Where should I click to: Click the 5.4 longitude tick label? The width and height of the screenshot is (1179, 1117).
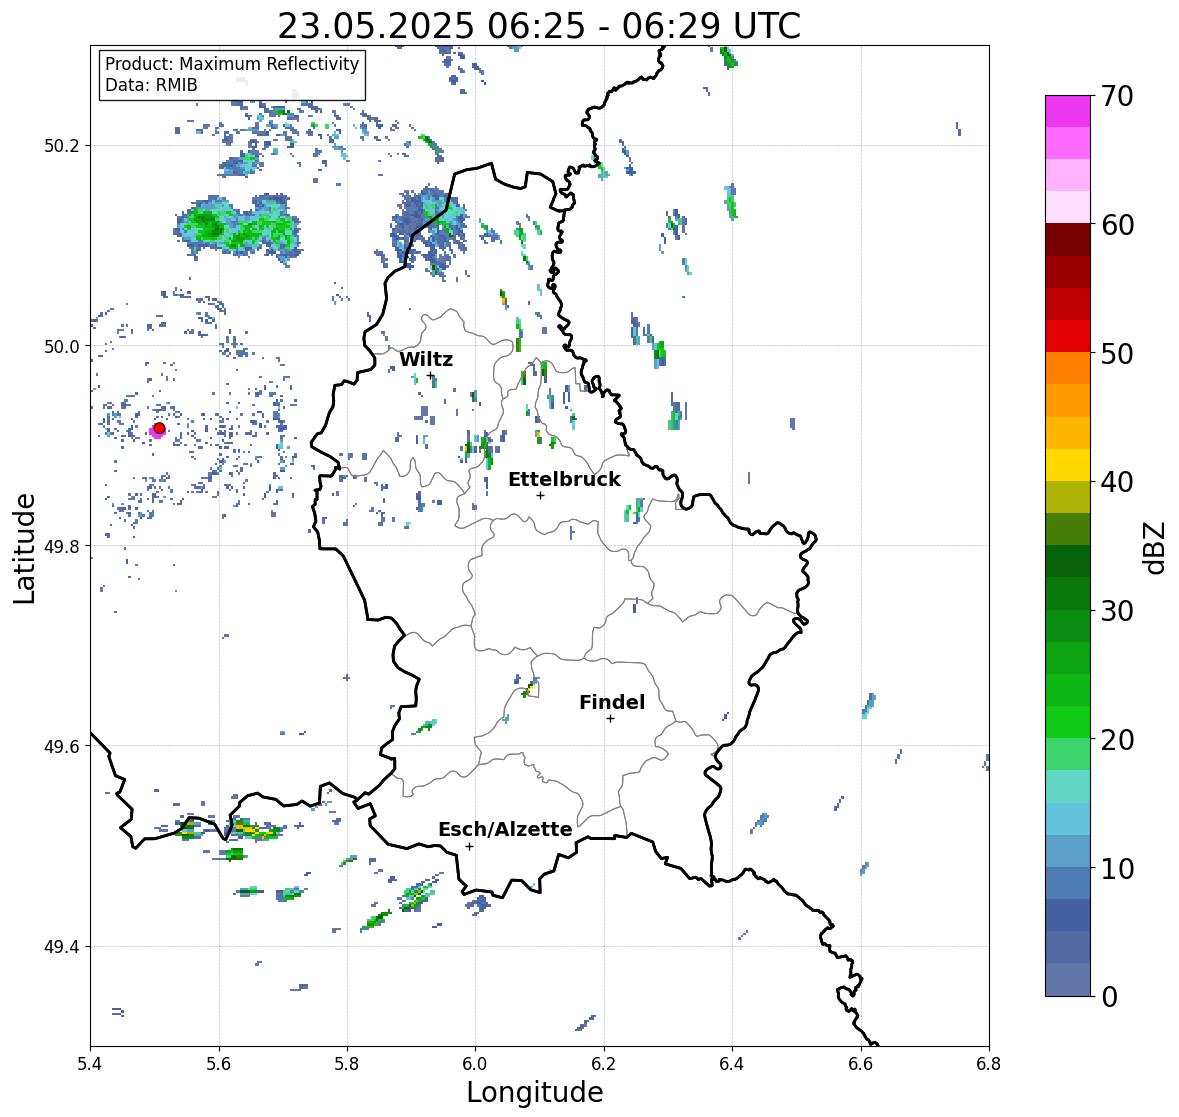coord(90,1063)
